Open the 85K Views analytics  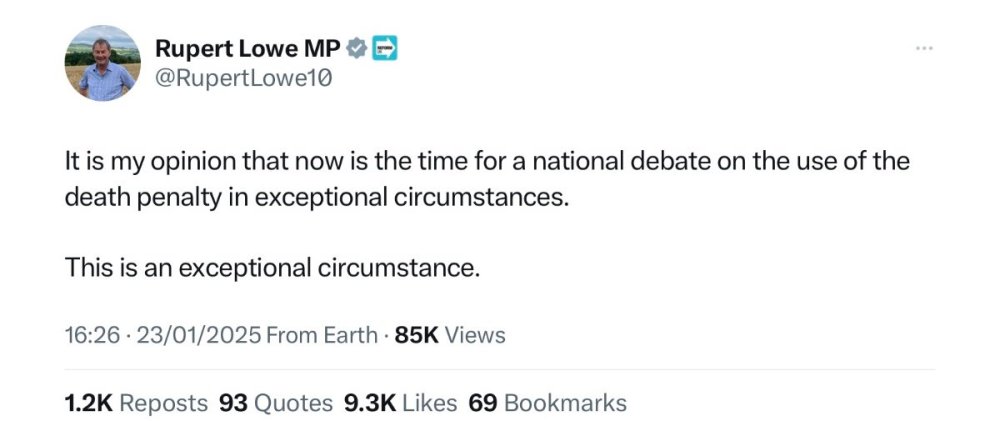coord(450,335)
